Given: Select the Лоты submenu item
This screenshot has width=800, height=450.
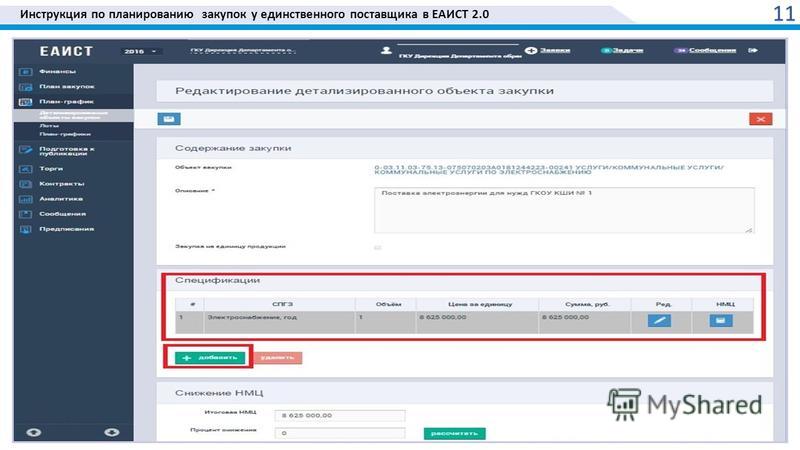Looking at the screenshot, I should coord(49,126).
